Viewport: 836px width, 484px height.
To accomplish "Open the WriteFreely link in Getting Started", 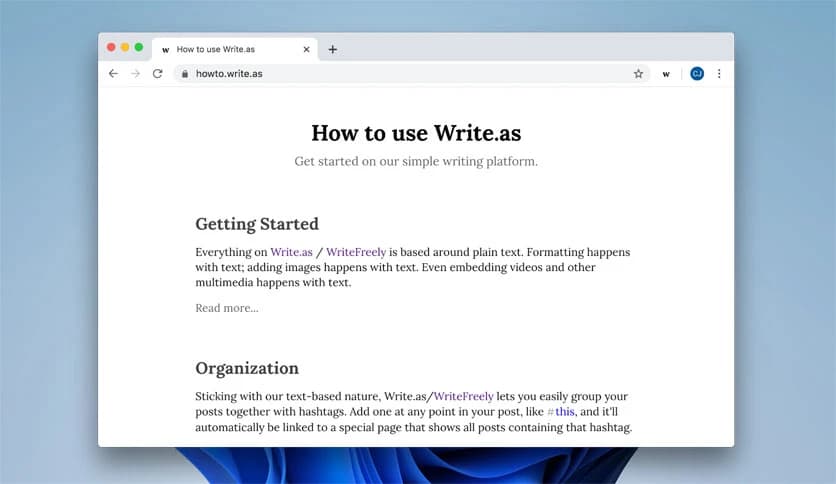I will coord(356,252).
